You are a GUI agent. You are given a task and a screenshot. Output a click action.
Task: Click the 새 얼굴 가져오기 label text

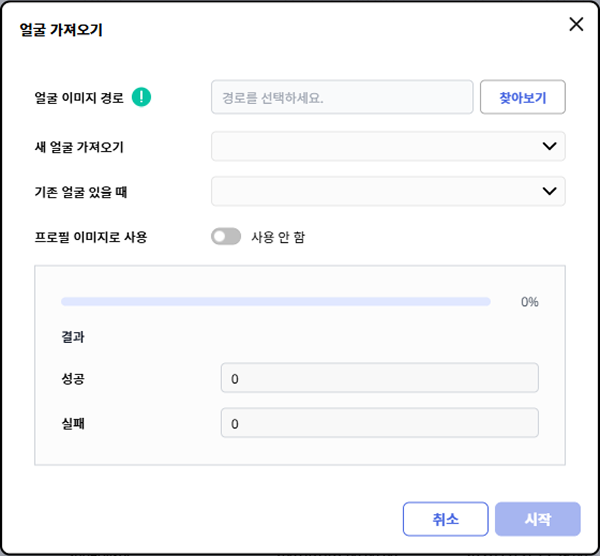tap(85, 147)
